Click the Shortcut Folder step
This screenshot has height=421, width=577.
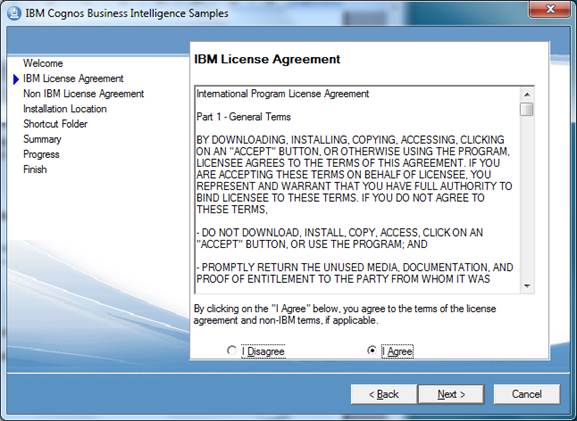click(x=55, y=124)
